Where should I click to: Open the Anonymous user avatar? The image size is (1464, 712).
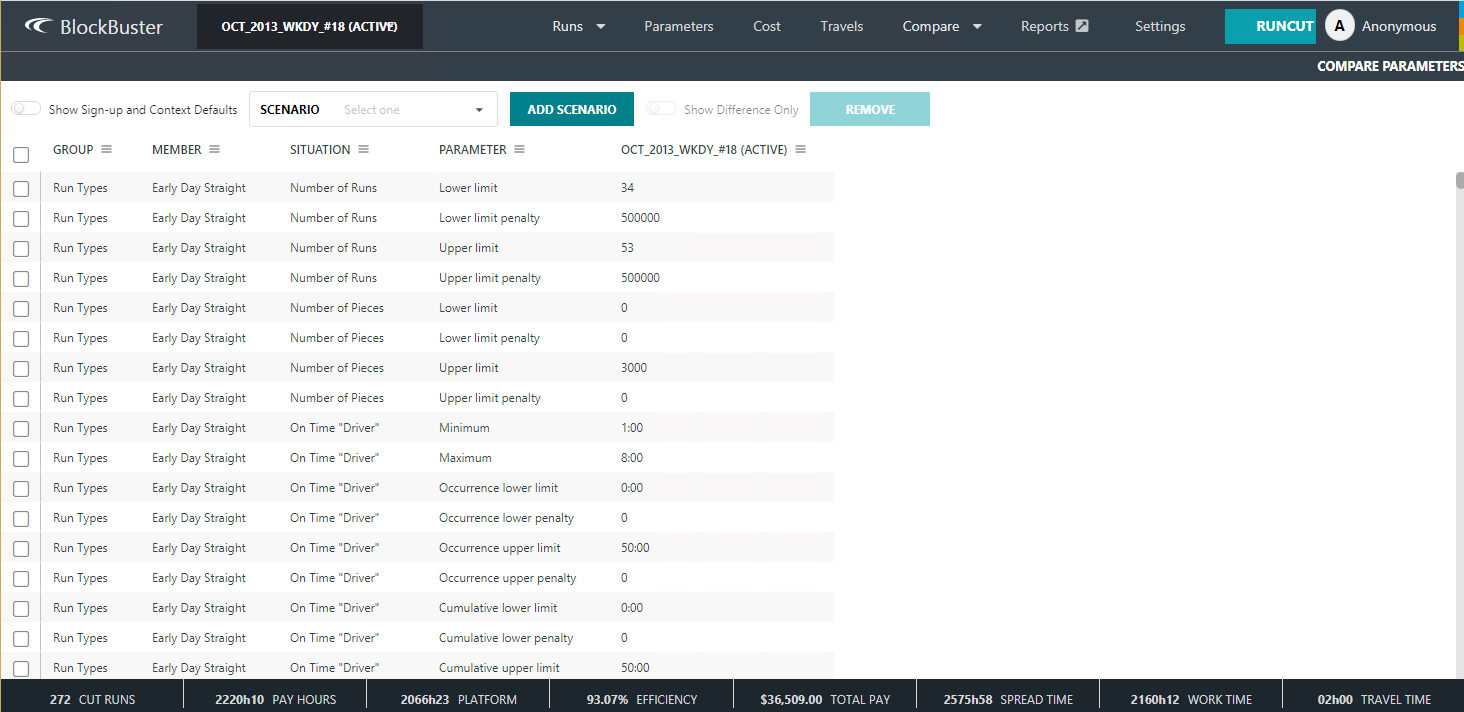coord(1339,25)
